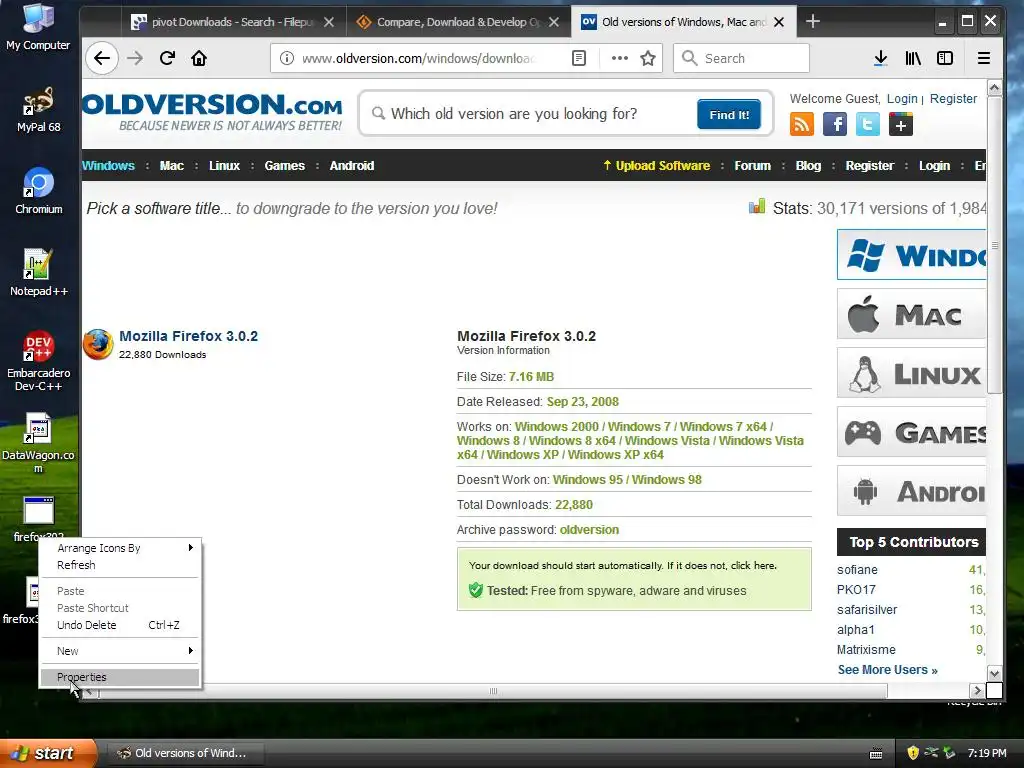Click the header Login link near Welcome Guest

(x=902, y=99)
